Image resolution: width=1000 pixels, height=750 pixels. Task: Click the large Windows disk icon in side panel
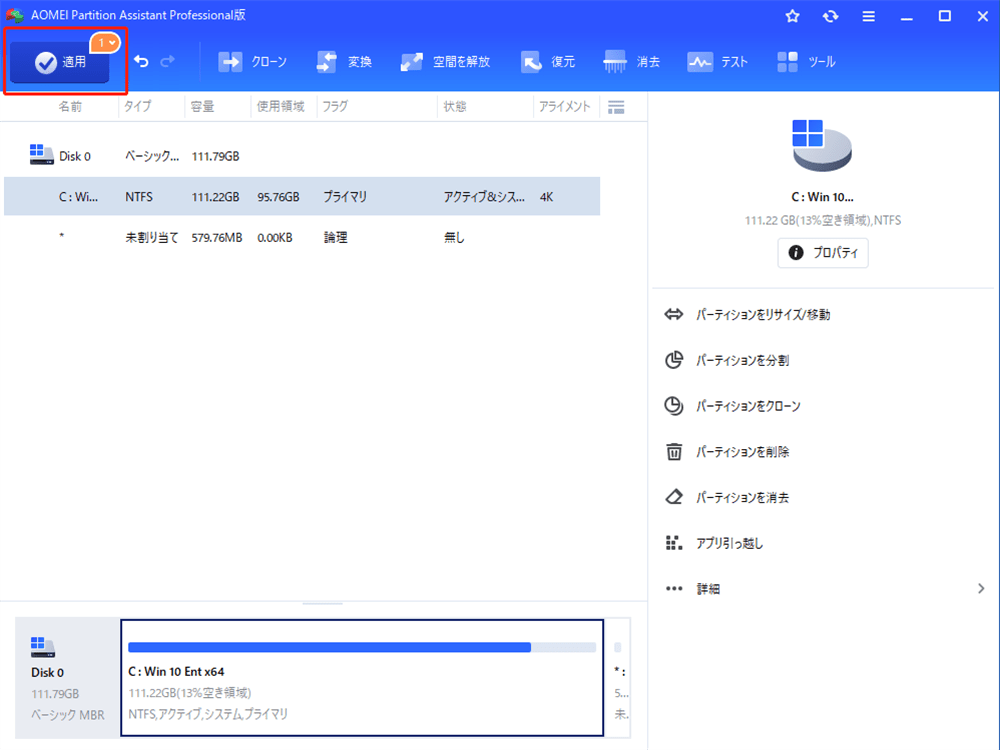click(x=821, y=145)
